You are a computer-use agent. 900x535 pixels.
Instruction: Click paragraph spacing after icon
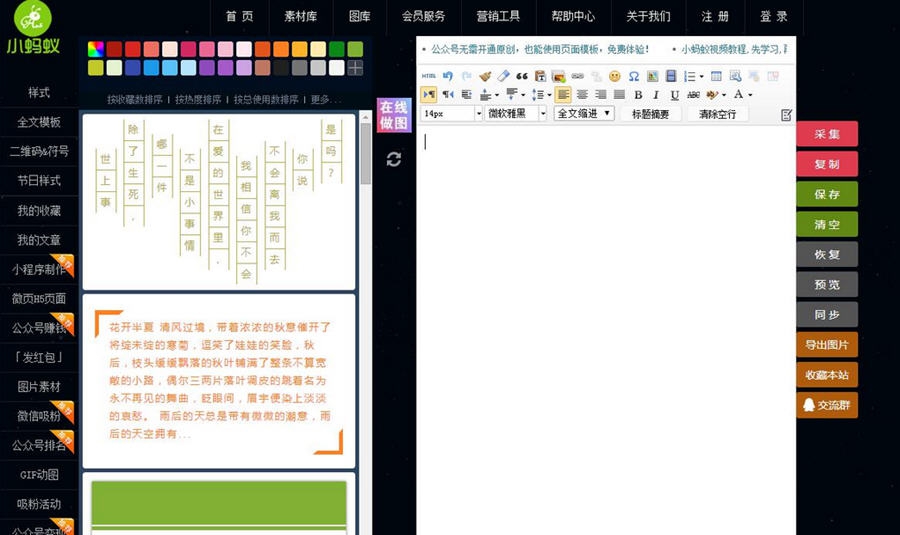(512, 95)
